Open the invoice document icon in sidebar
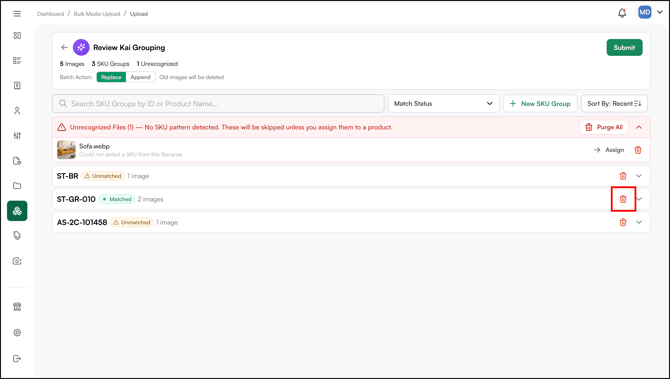Screen dimensions: 670x379 point(17,85)
